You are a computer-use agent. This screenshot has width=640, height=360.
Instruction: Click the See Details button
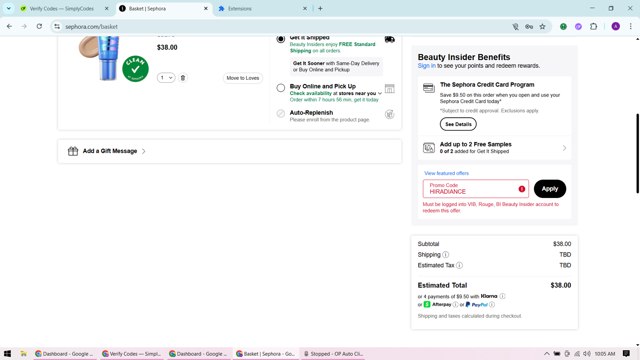click(x=458, y=124)
